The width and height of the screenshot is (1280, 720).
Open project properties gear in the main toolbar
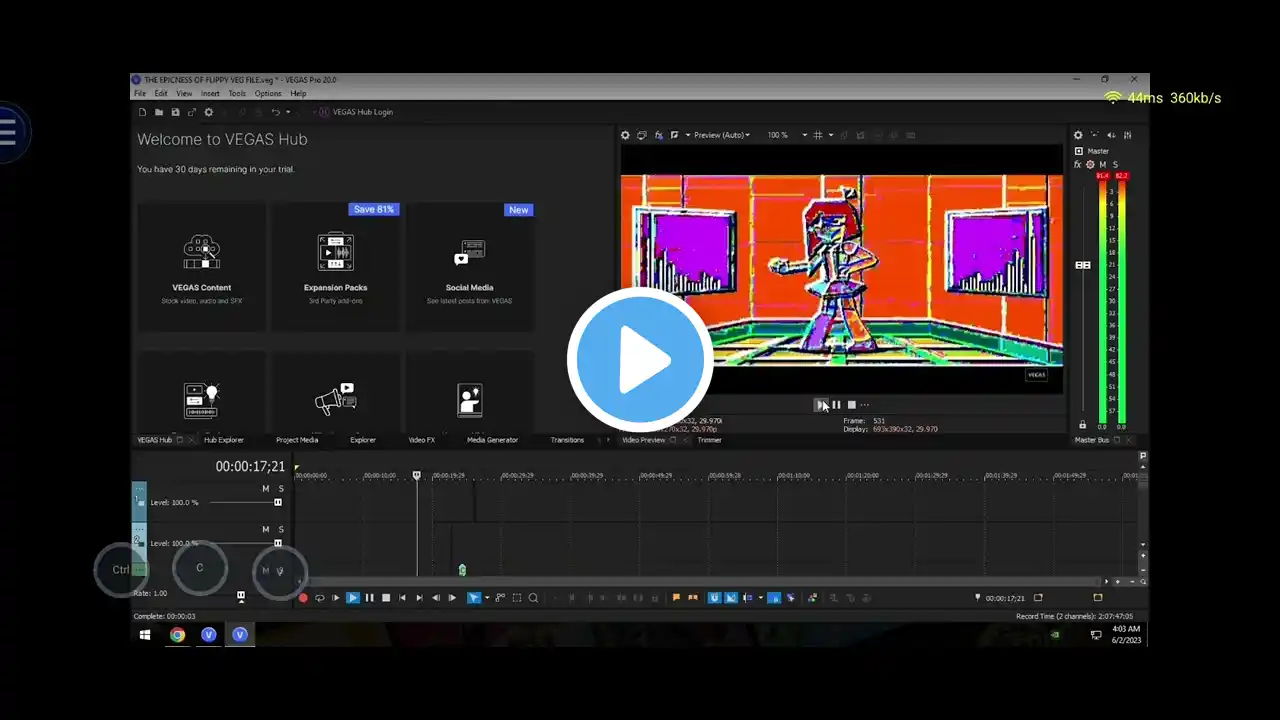click(209, 112)
